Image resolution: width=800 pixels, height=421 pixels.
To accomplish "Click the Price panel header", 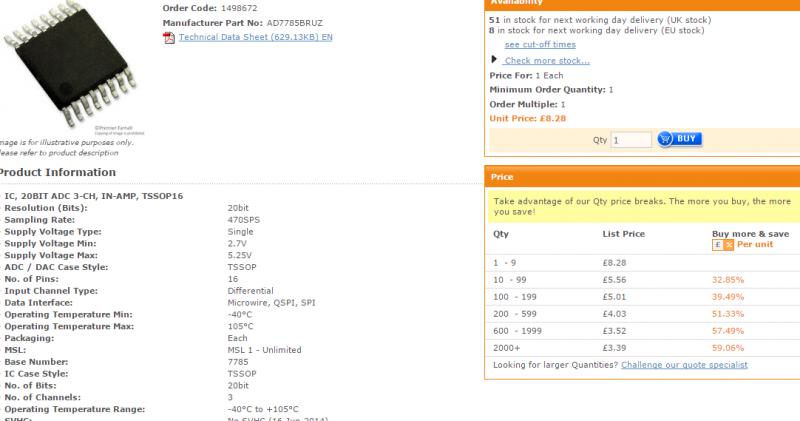I will pyautogui.click(x=641, y=177).
